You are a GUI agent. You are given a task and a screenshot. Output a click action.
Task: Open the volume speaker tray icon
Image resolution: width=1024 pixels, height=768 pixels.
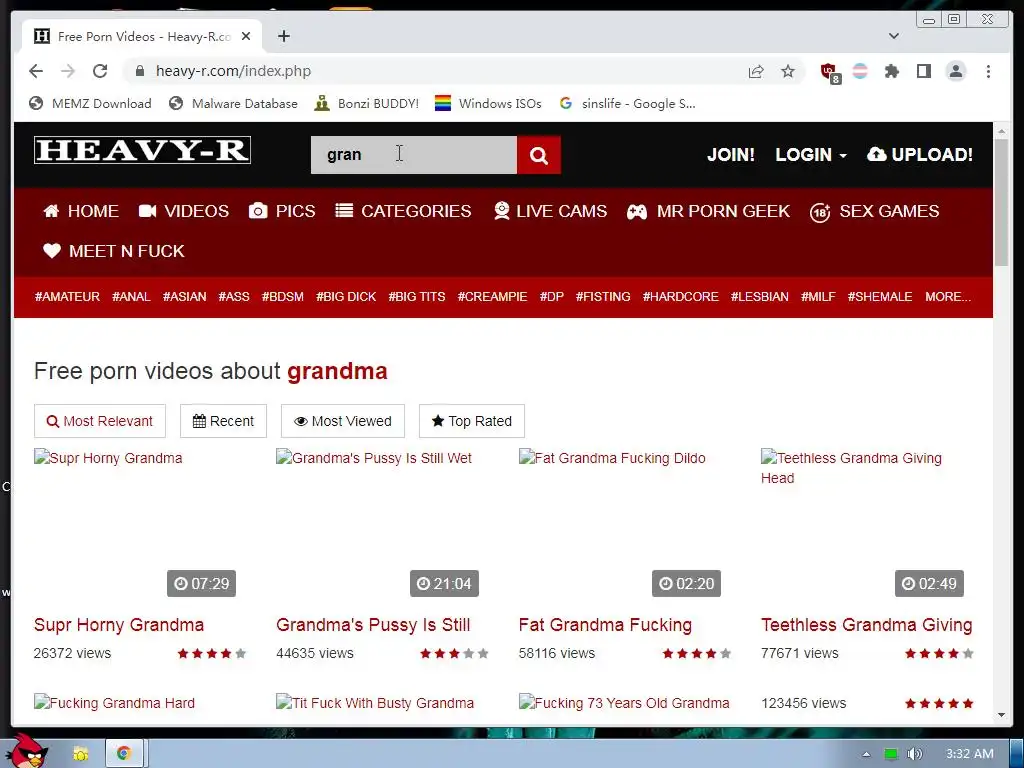[915, 754]
